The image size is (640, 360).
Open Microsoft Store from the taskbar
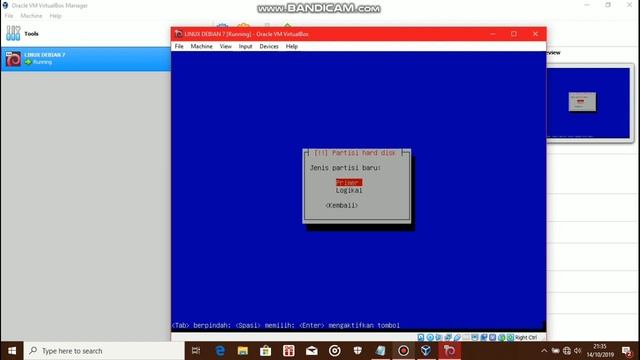click(x=266, y=351)
